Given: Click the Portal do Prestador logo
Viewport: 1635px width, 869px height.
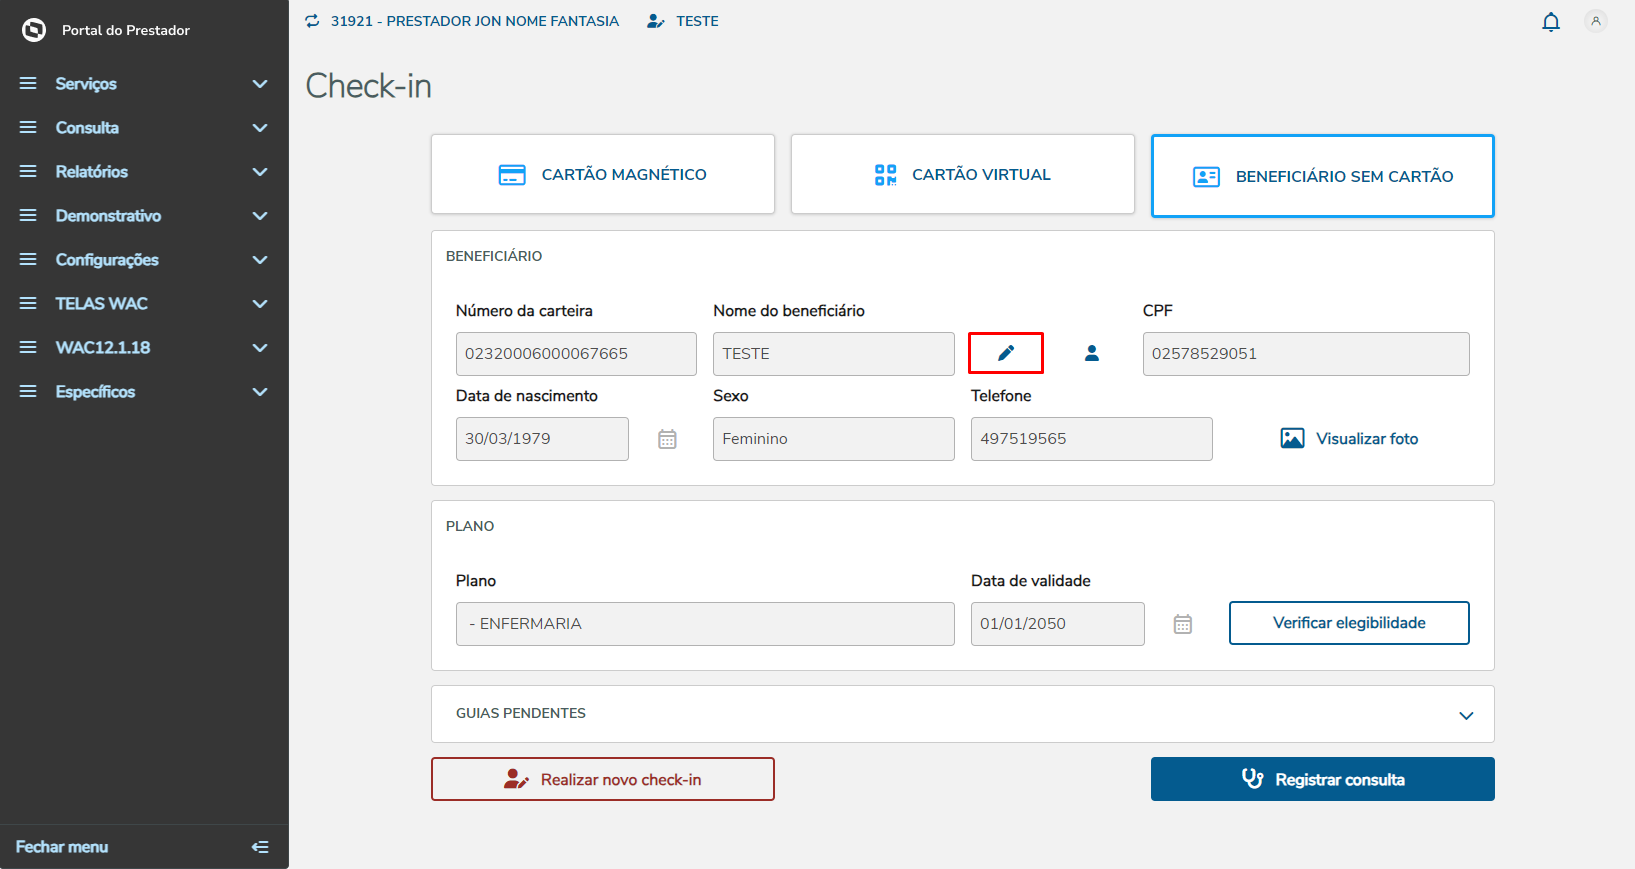Looking at the screenshot, I should point(34,30).
